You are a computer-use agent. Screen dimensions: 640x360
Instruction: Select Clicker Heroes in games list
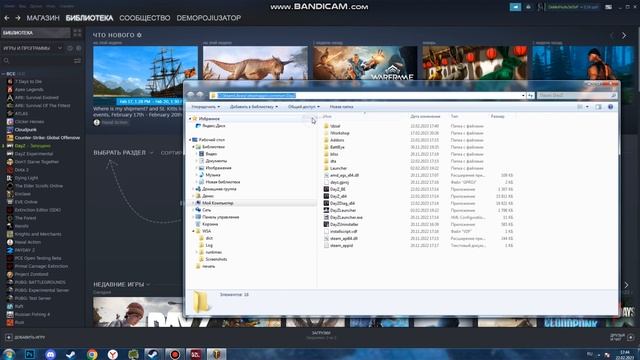[29, 122]
